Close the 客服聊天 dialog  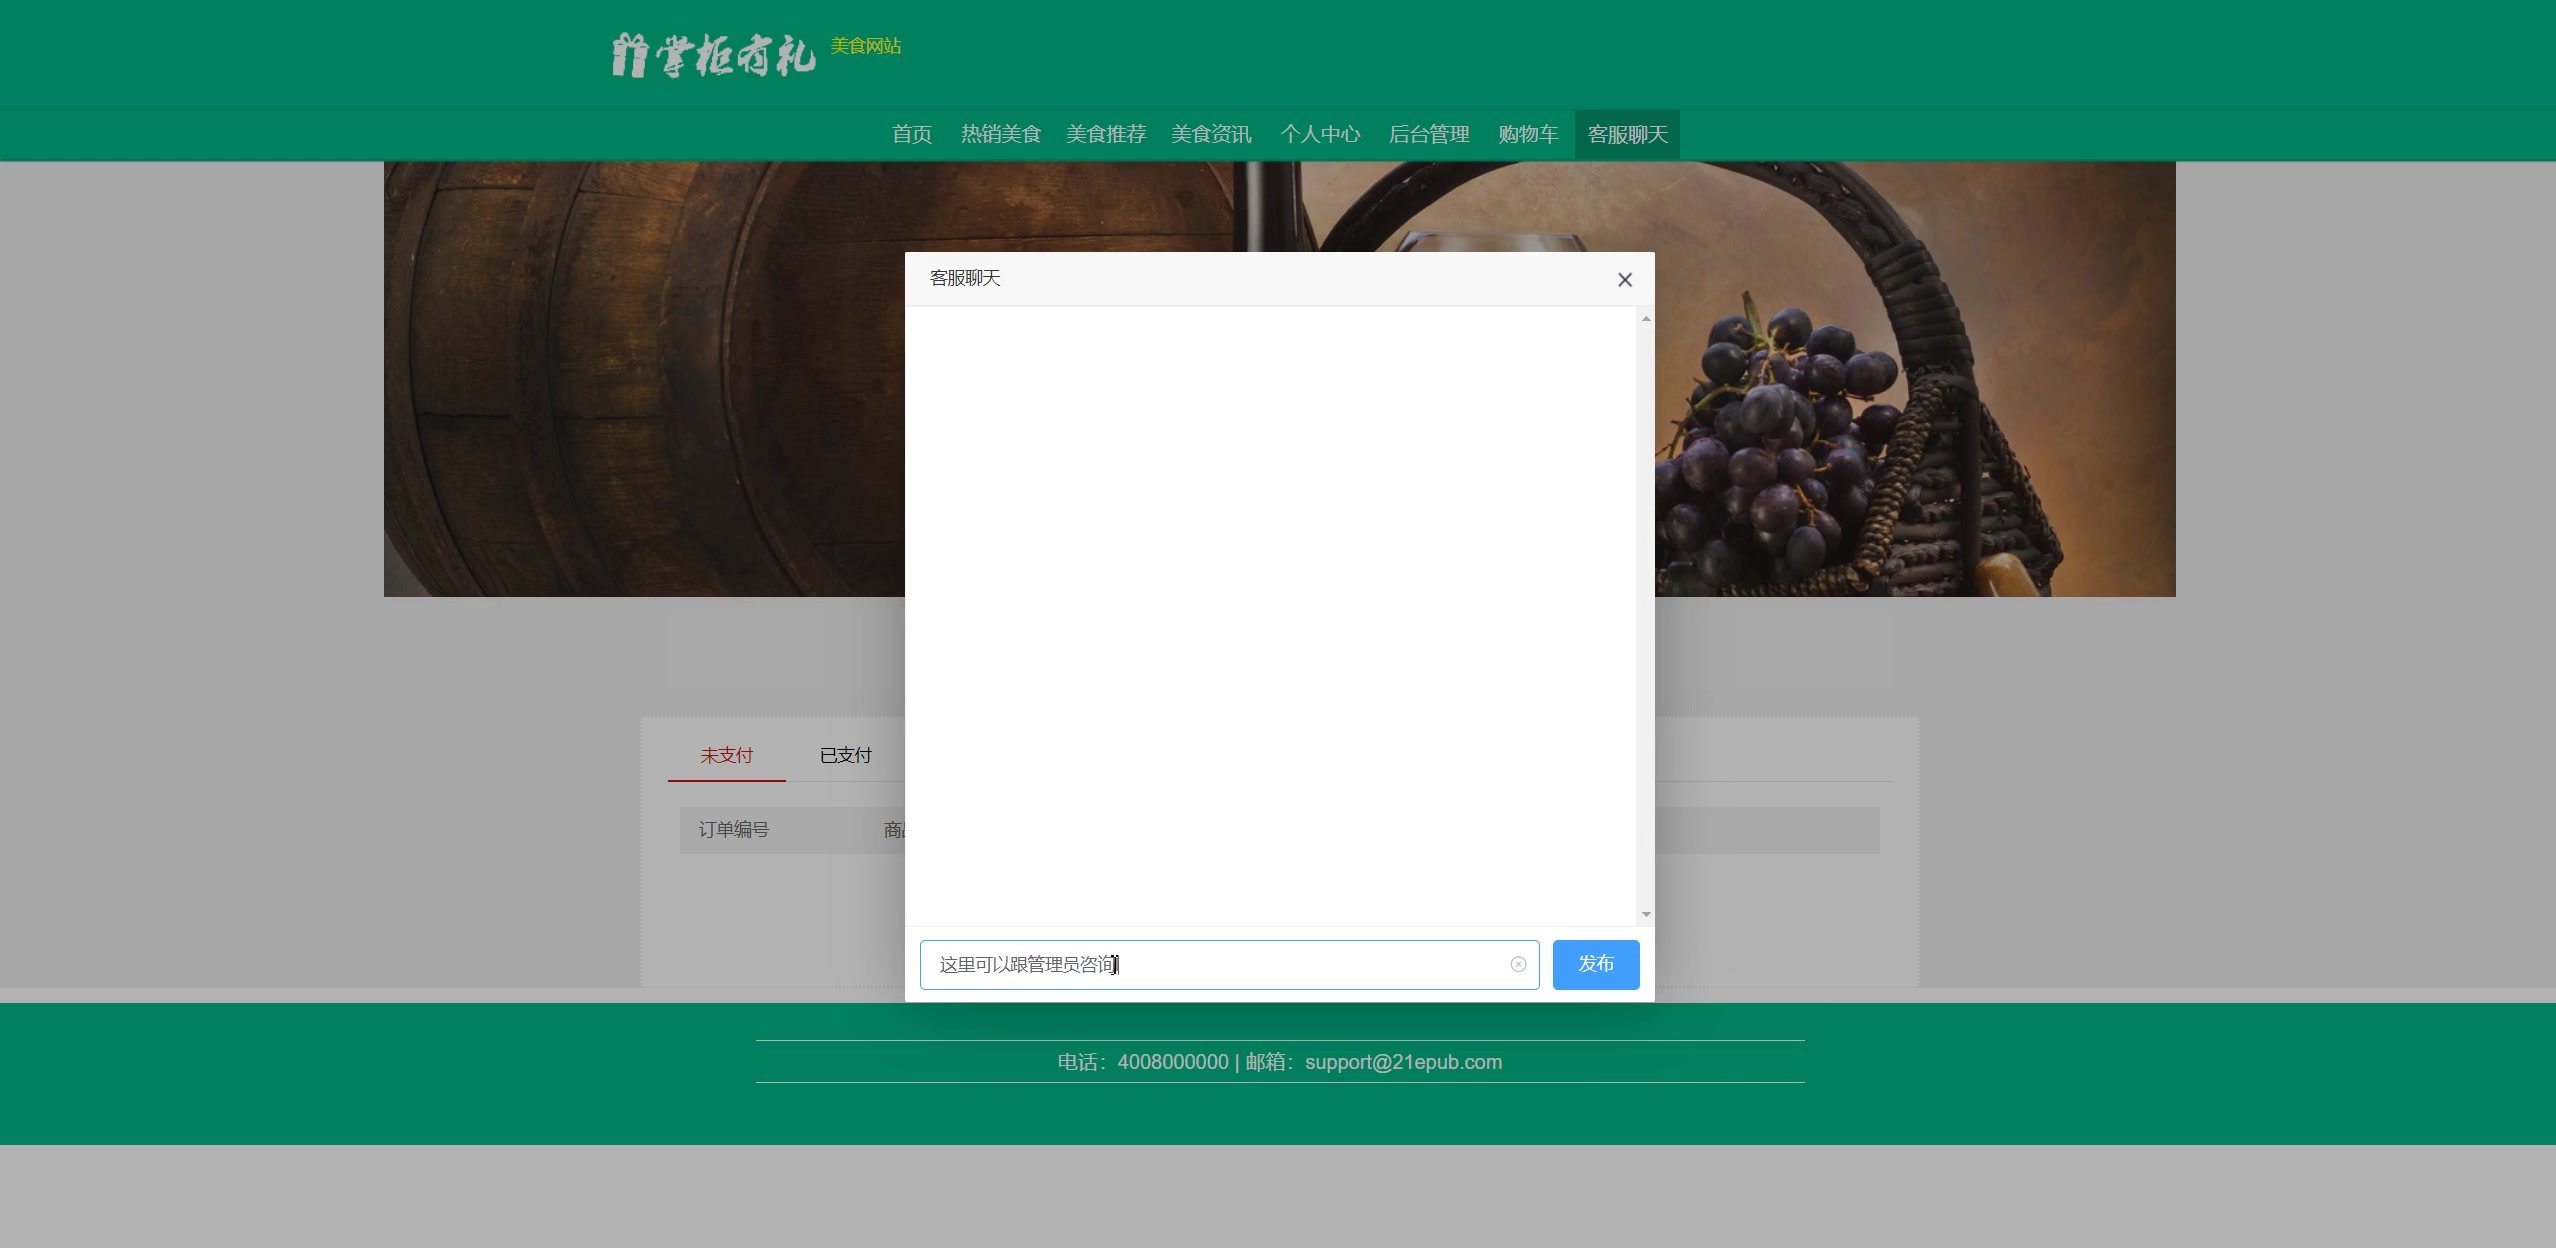coord(1624,280)
